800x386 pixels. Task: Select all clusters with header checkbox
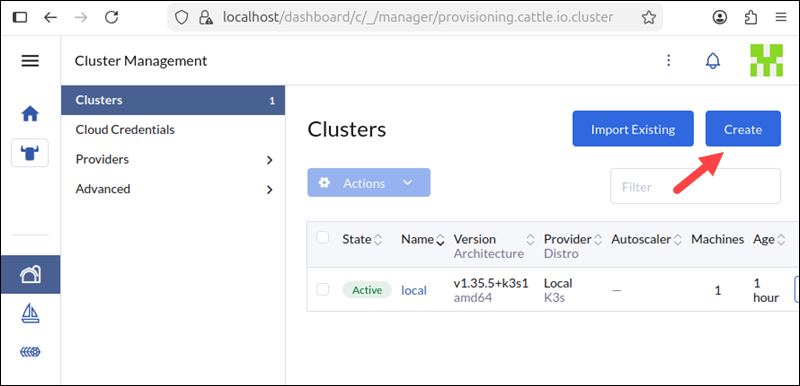click(x=322, y=238)
